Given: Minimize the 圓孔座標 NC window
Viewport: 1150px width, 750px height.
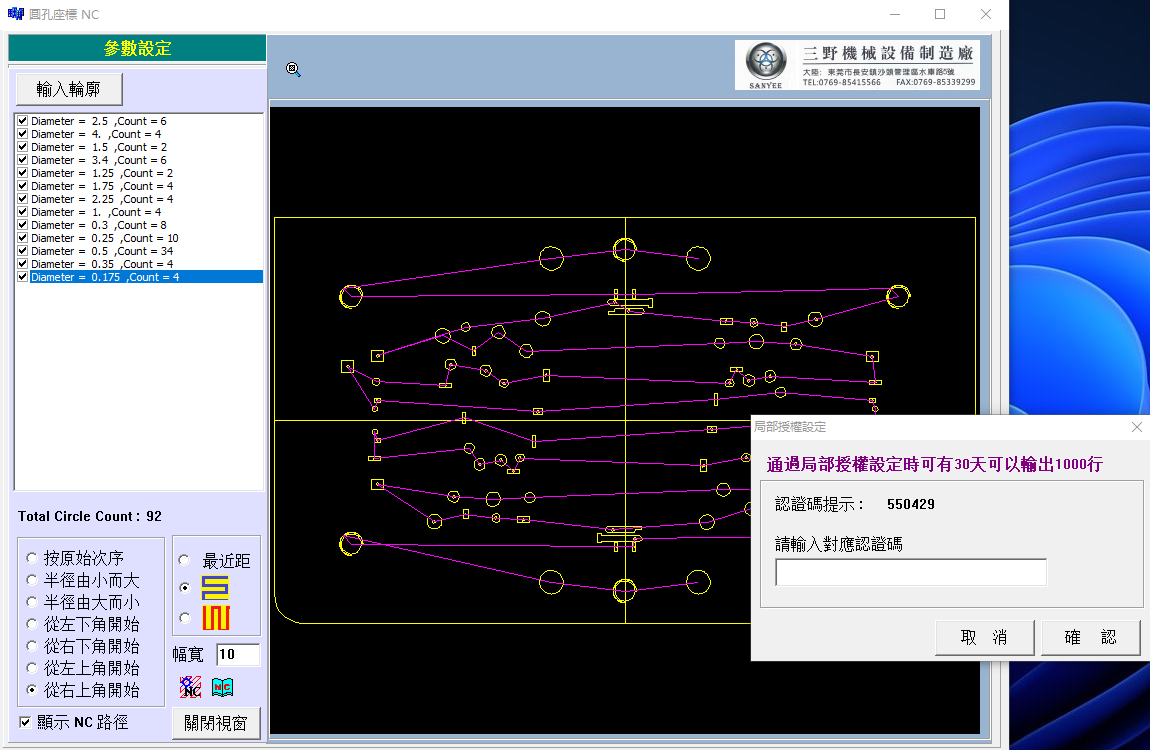Looking at the screenshot, I should 896,14.
